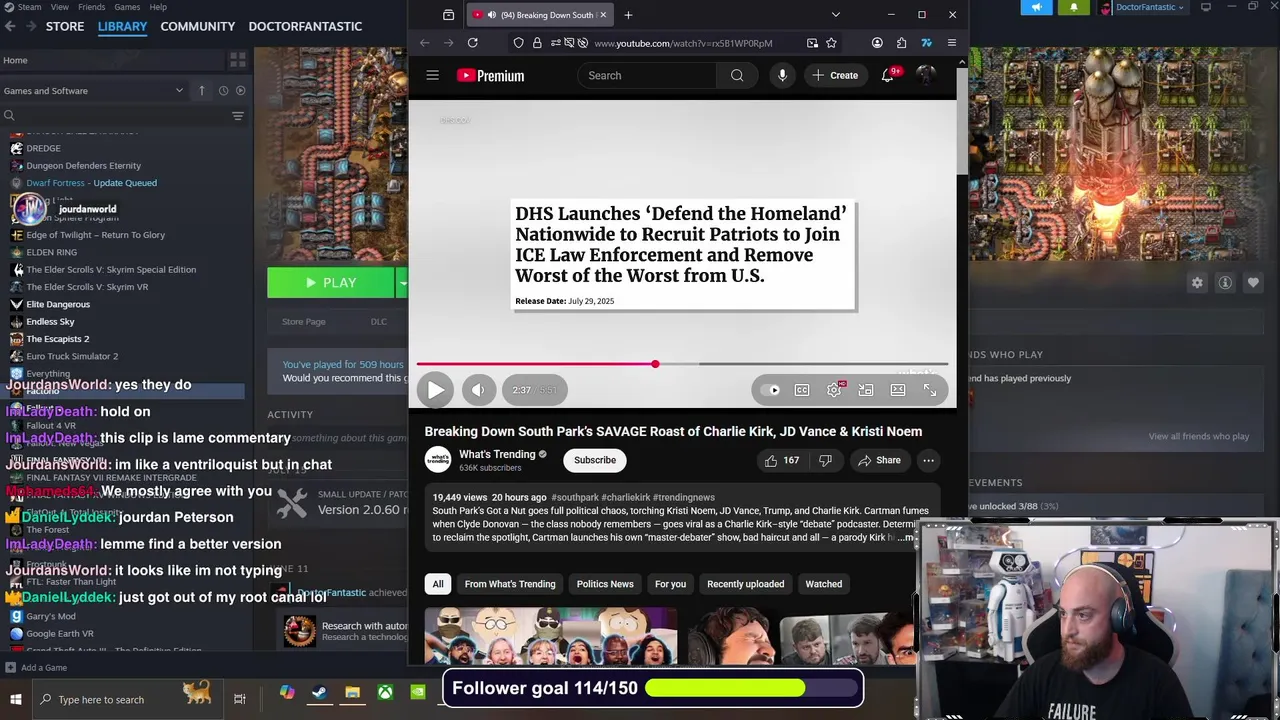The image size is (1280, 720).
Task: Open What's Trending channel name
Action: pos(497,454)
